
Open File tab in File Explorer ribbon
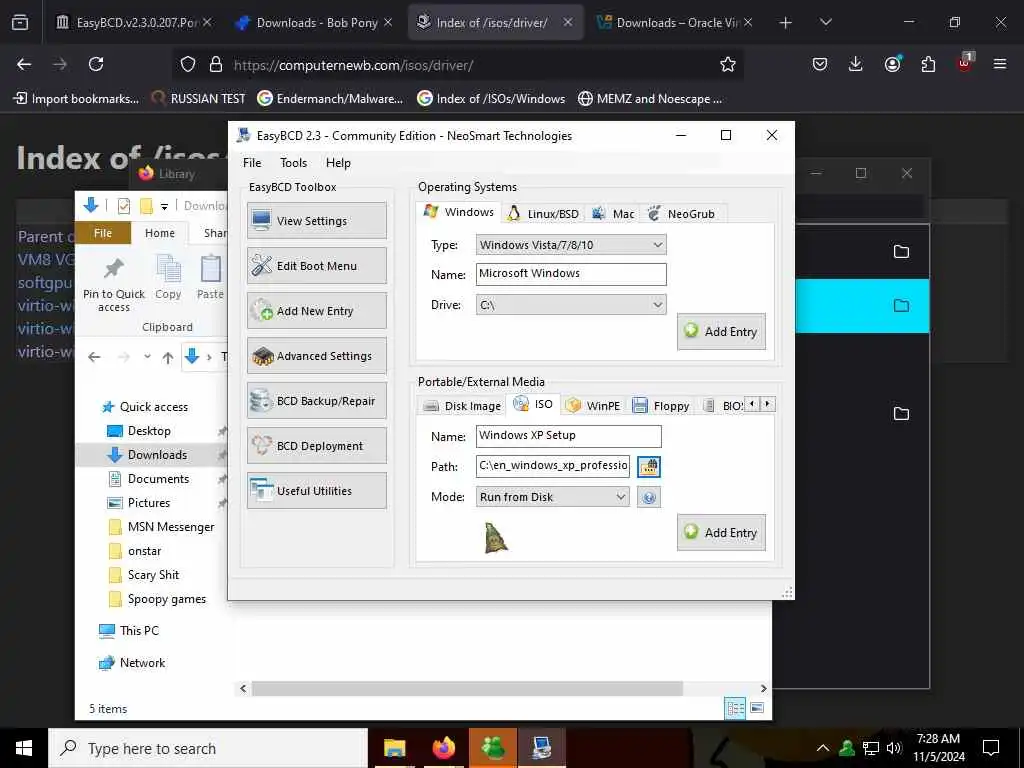click(x=103, y=233)
